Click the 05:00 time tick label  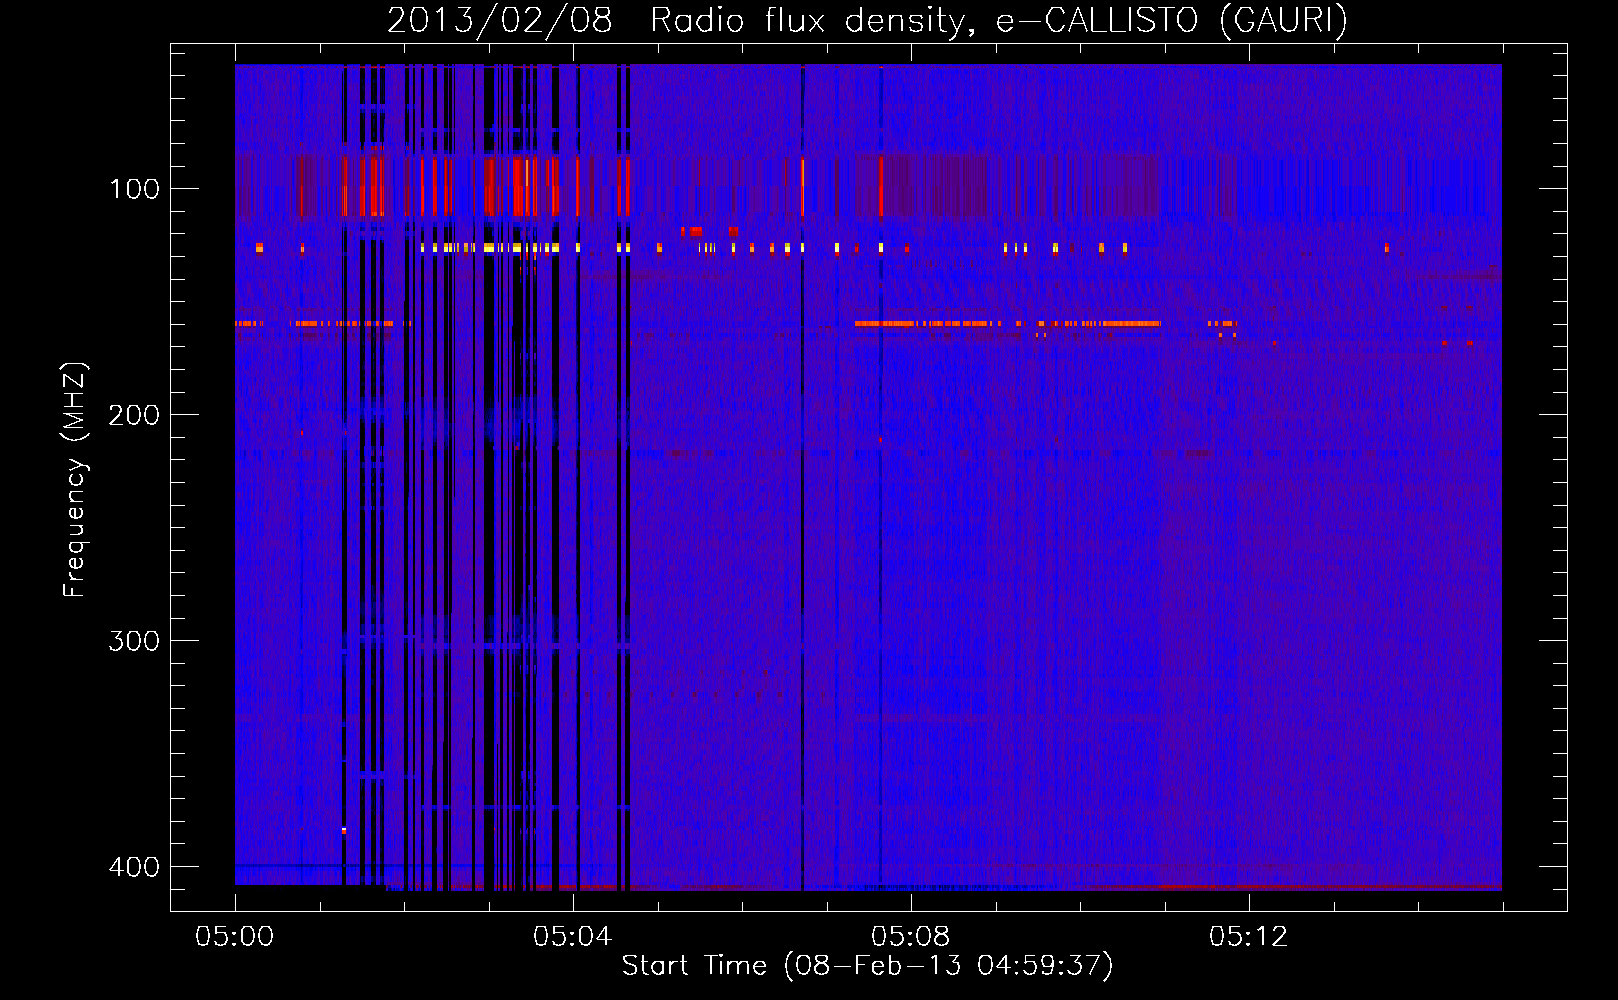234,937
